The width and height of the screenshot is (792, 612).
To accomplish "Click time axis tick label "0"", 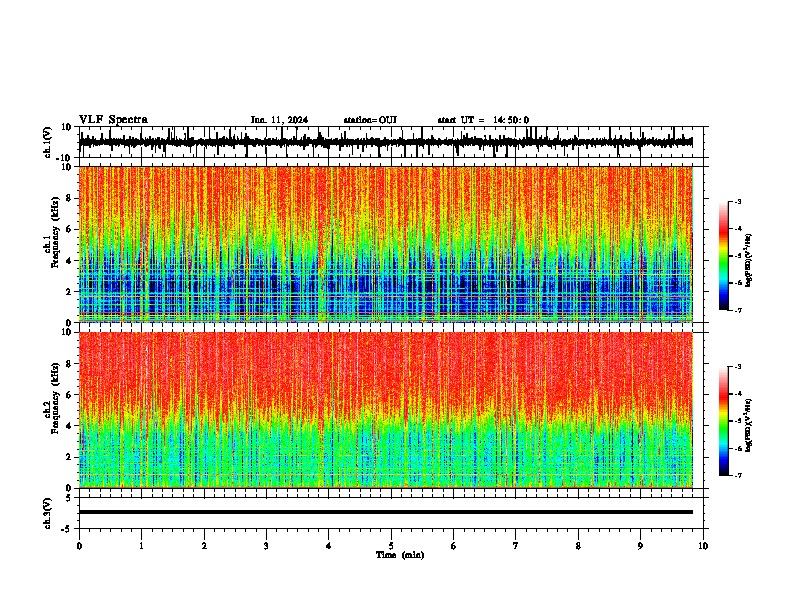I will (x=79, y=546).
